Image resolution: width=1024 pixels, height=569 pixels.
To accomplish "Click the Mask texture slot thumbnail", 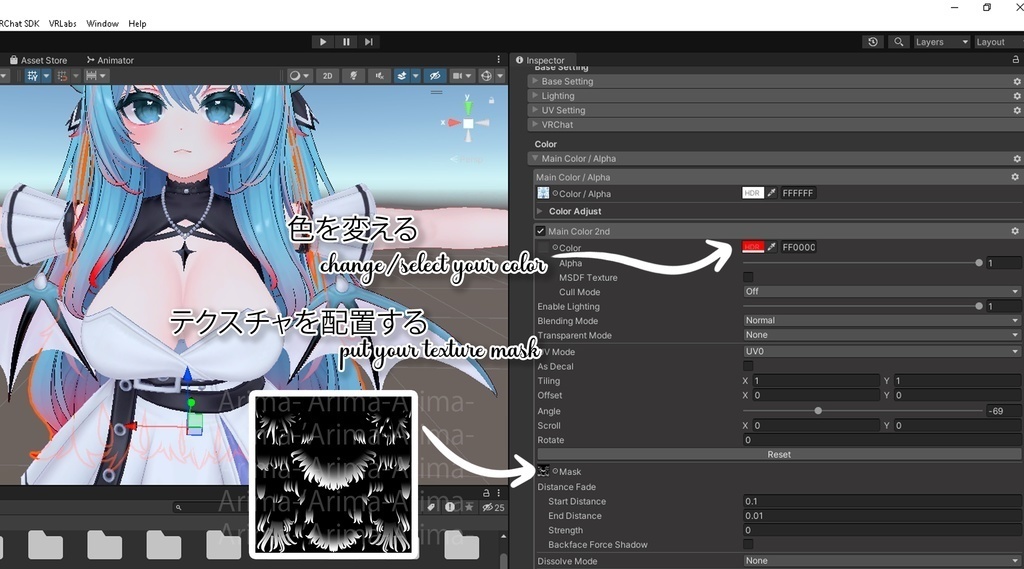I will [x=543, y=471].
